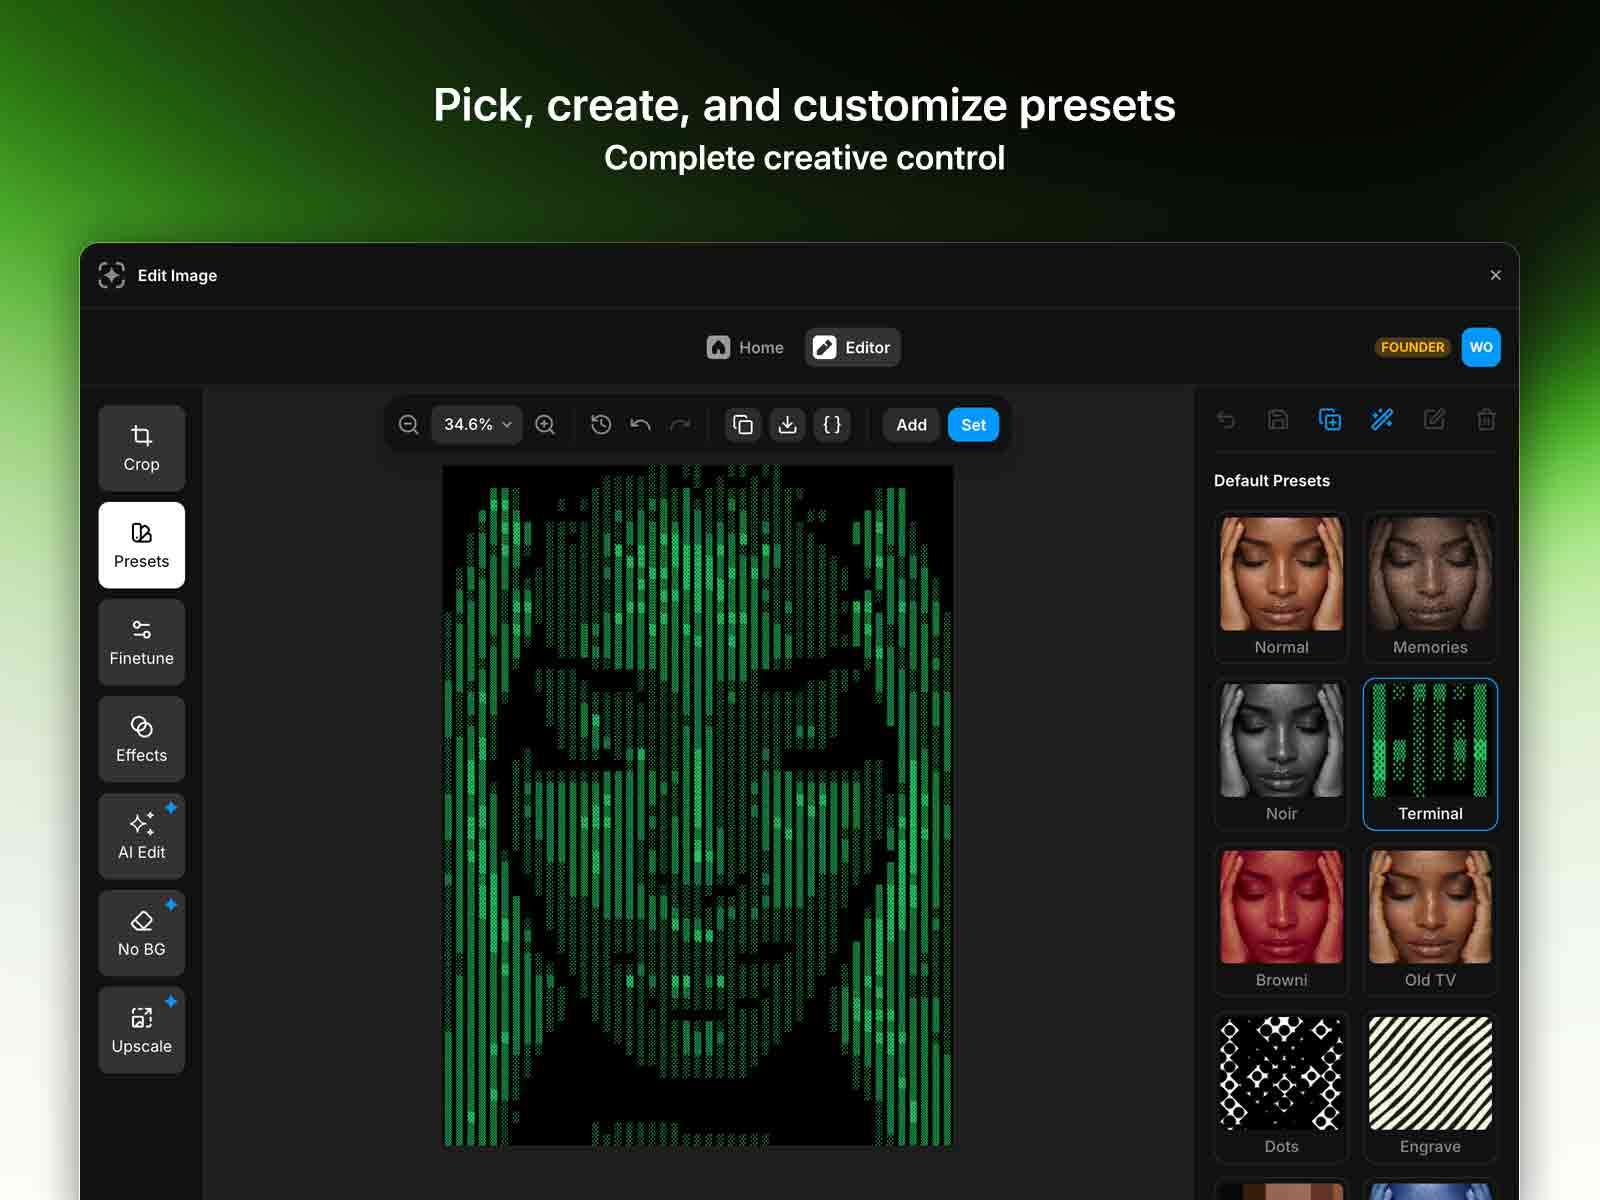Click the WO profile avatar
Screen dimensions: 1600x1200
tap(1481, 347)
